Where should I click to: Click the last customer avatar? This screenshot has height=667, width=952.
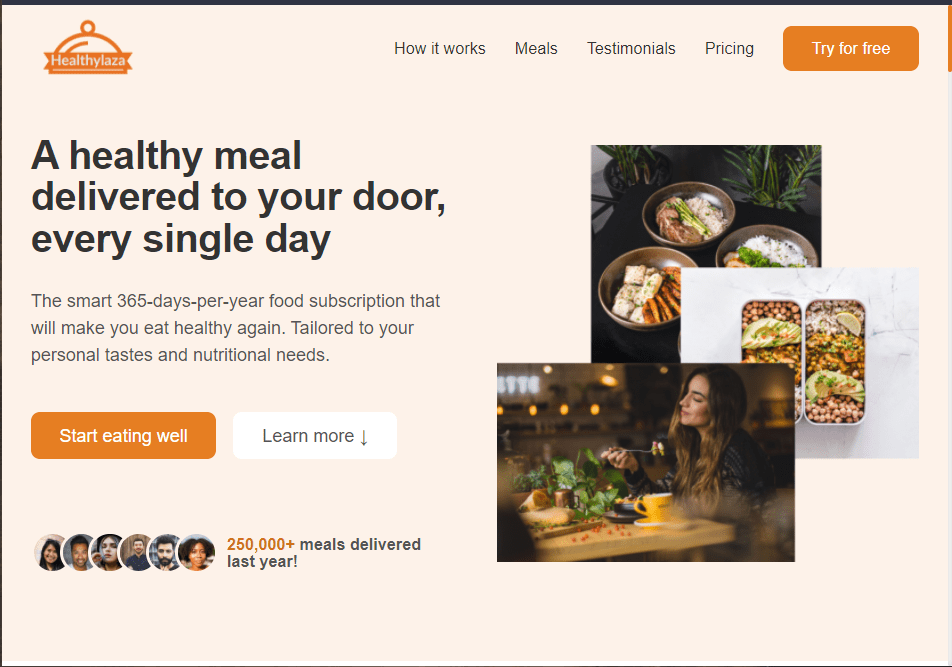coord(197,552)
